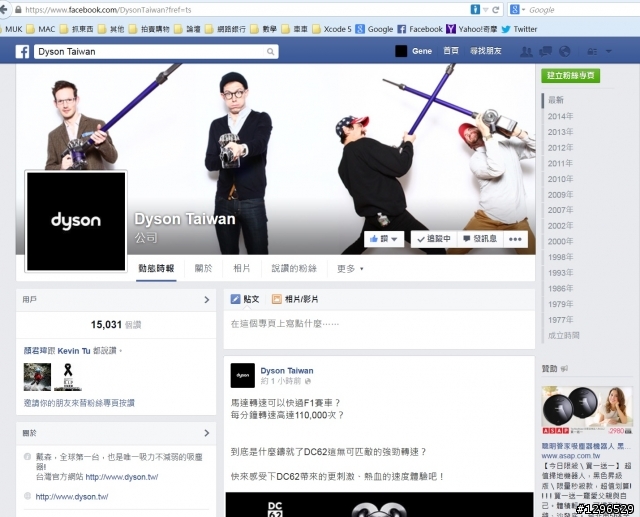Open the Yahoo!奇摩 bookmark
640x517 pixels.
471,29
